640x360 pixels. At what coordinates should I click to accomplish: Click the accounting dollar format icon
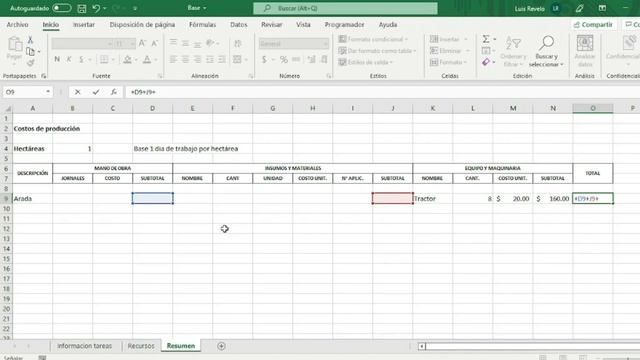264,60
